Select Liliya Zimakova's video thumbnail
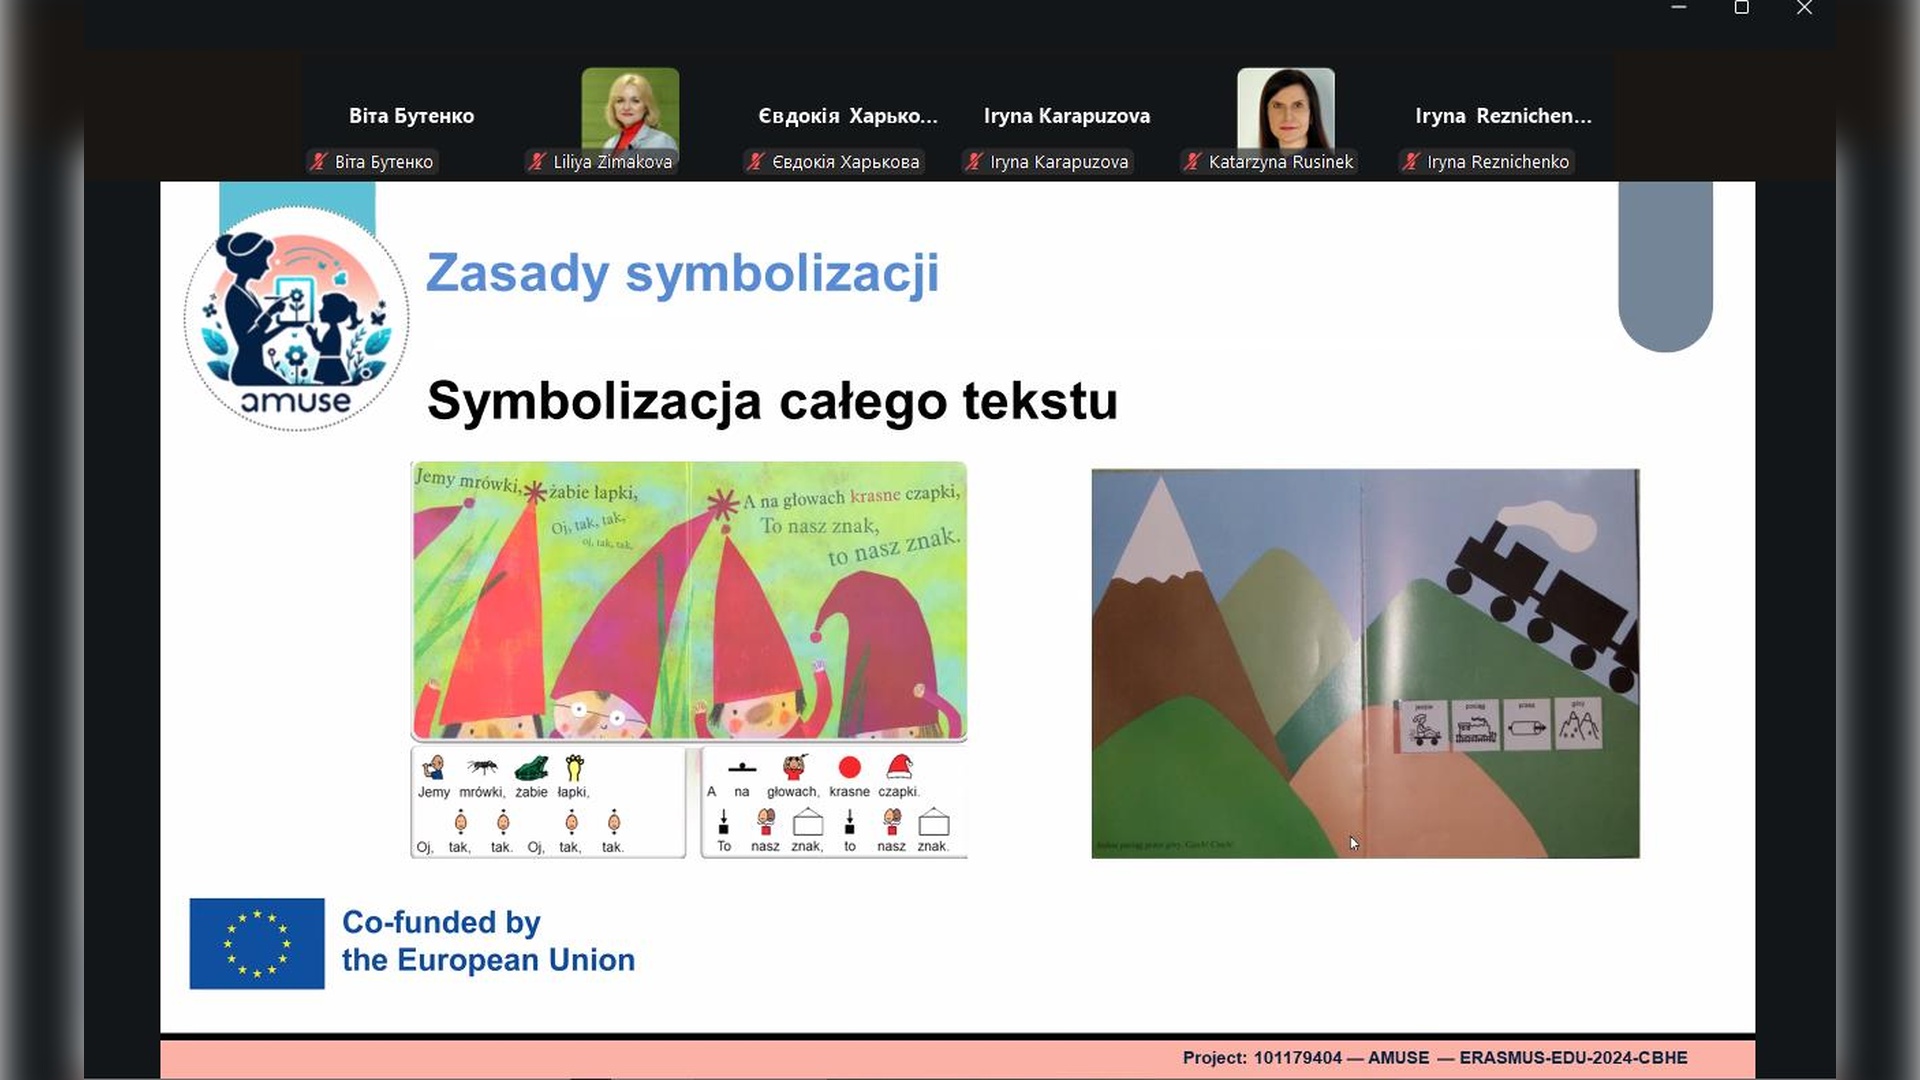The width and height of the screenshot is (1920, 1080). [630, 108]
